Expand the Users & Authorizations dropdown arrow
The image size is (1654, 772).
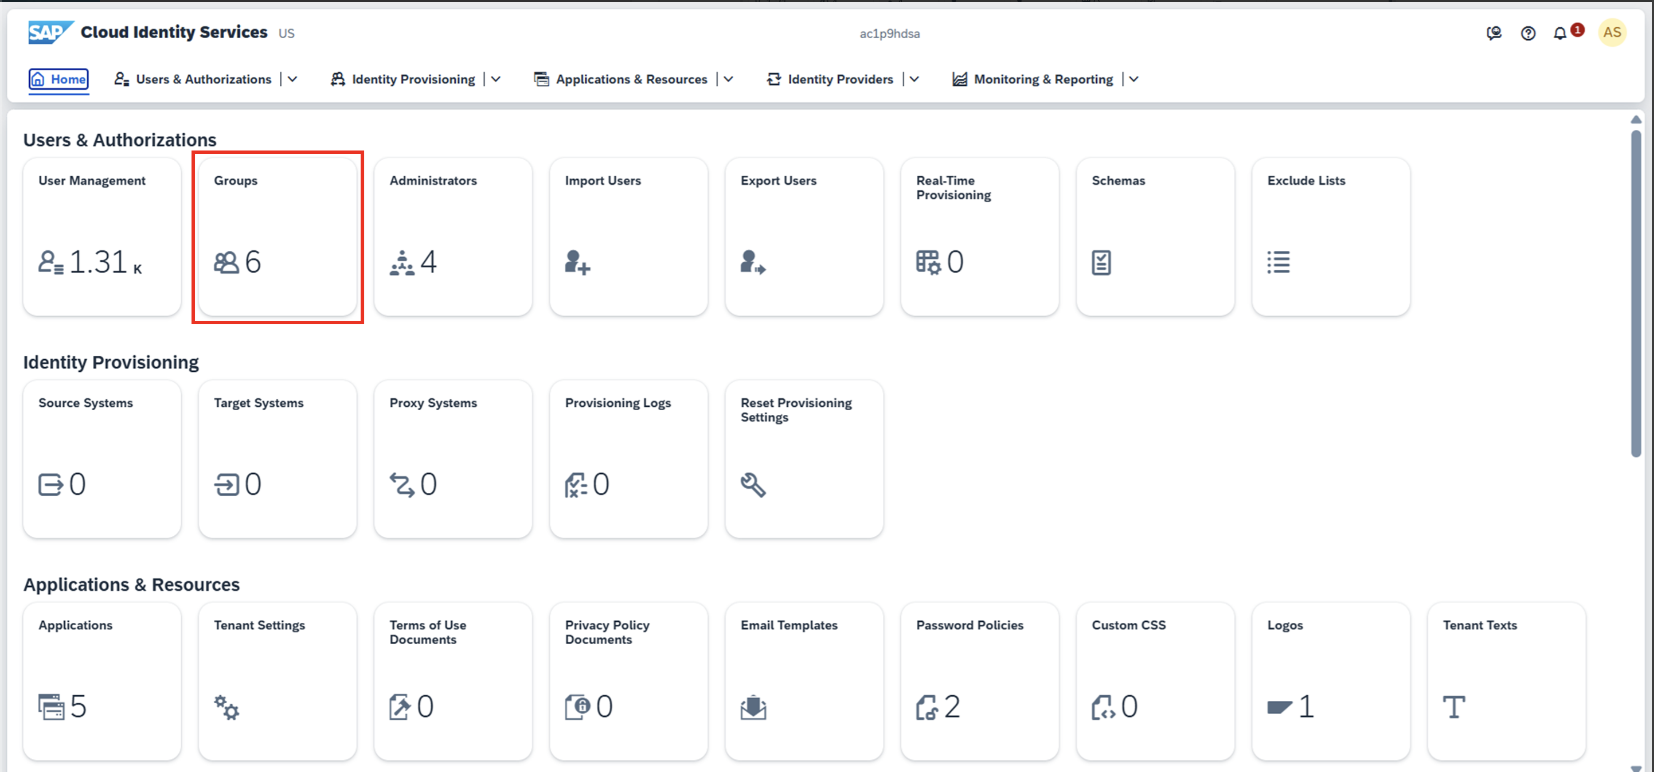[293, 79]
